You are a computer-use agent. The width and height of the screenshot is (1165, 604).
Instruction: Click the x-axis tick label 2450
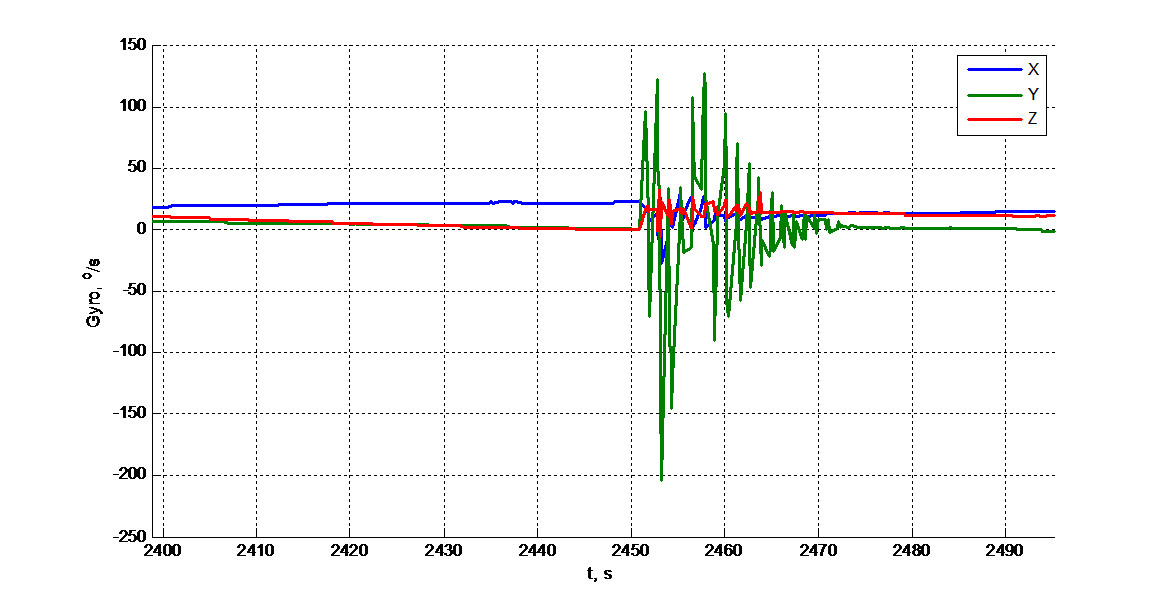pyautogui.click(x=631, y=551)
